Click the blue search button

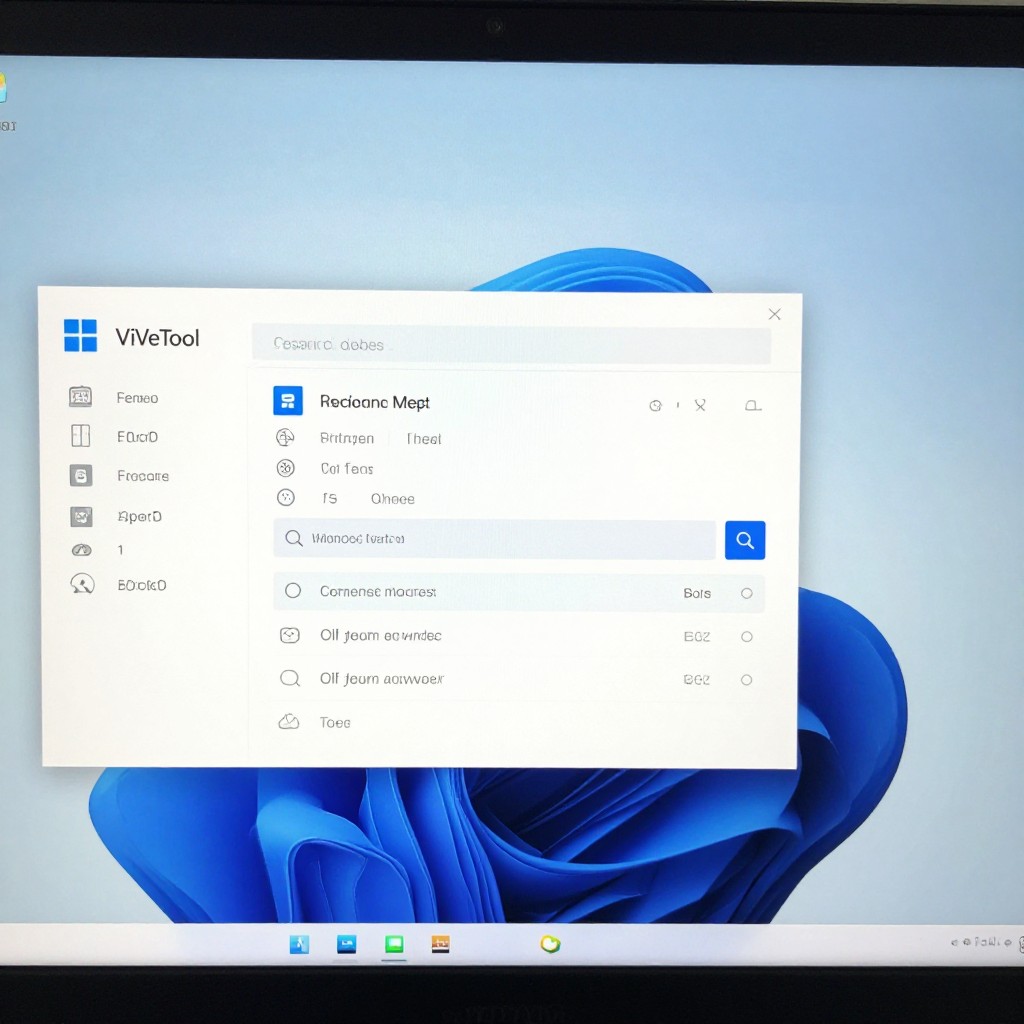(745, 540)
